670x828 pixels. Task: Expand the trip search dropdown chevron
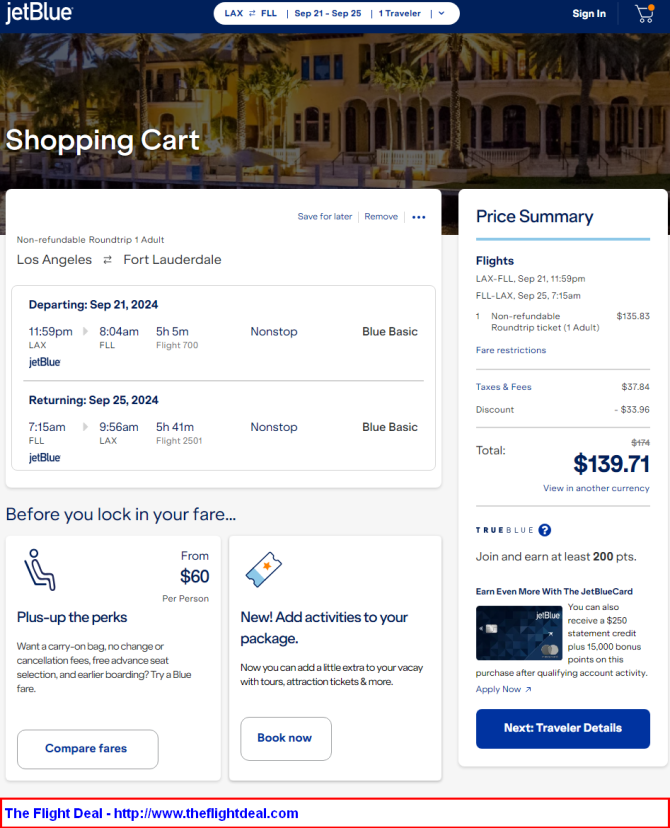(442, 14)
